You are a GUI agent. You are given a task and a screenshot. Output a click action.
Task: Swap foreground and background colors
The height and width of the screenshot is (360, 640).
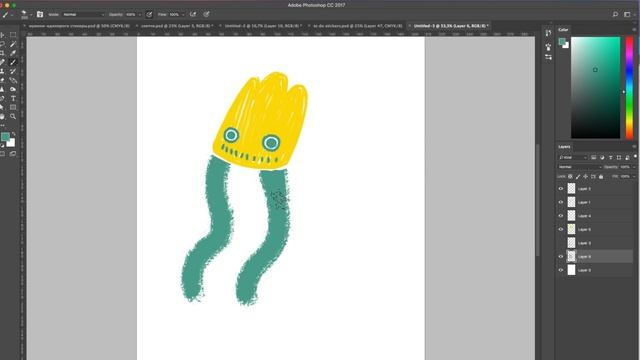13,134
